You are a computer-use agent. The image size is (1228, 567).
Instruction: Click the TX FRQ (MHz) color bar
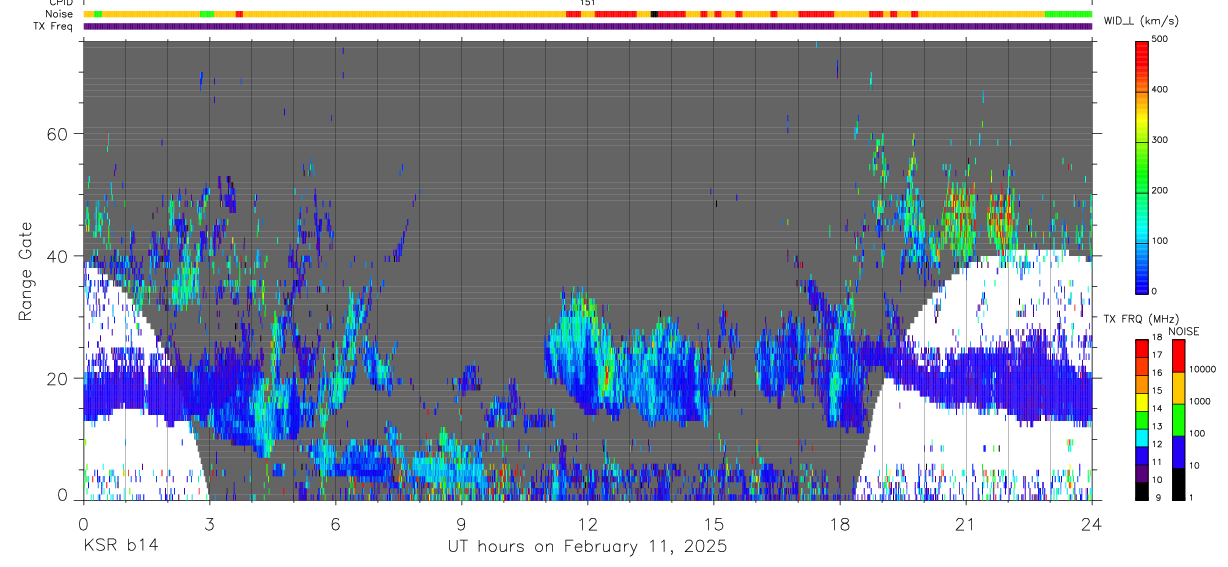point(1142,419)
